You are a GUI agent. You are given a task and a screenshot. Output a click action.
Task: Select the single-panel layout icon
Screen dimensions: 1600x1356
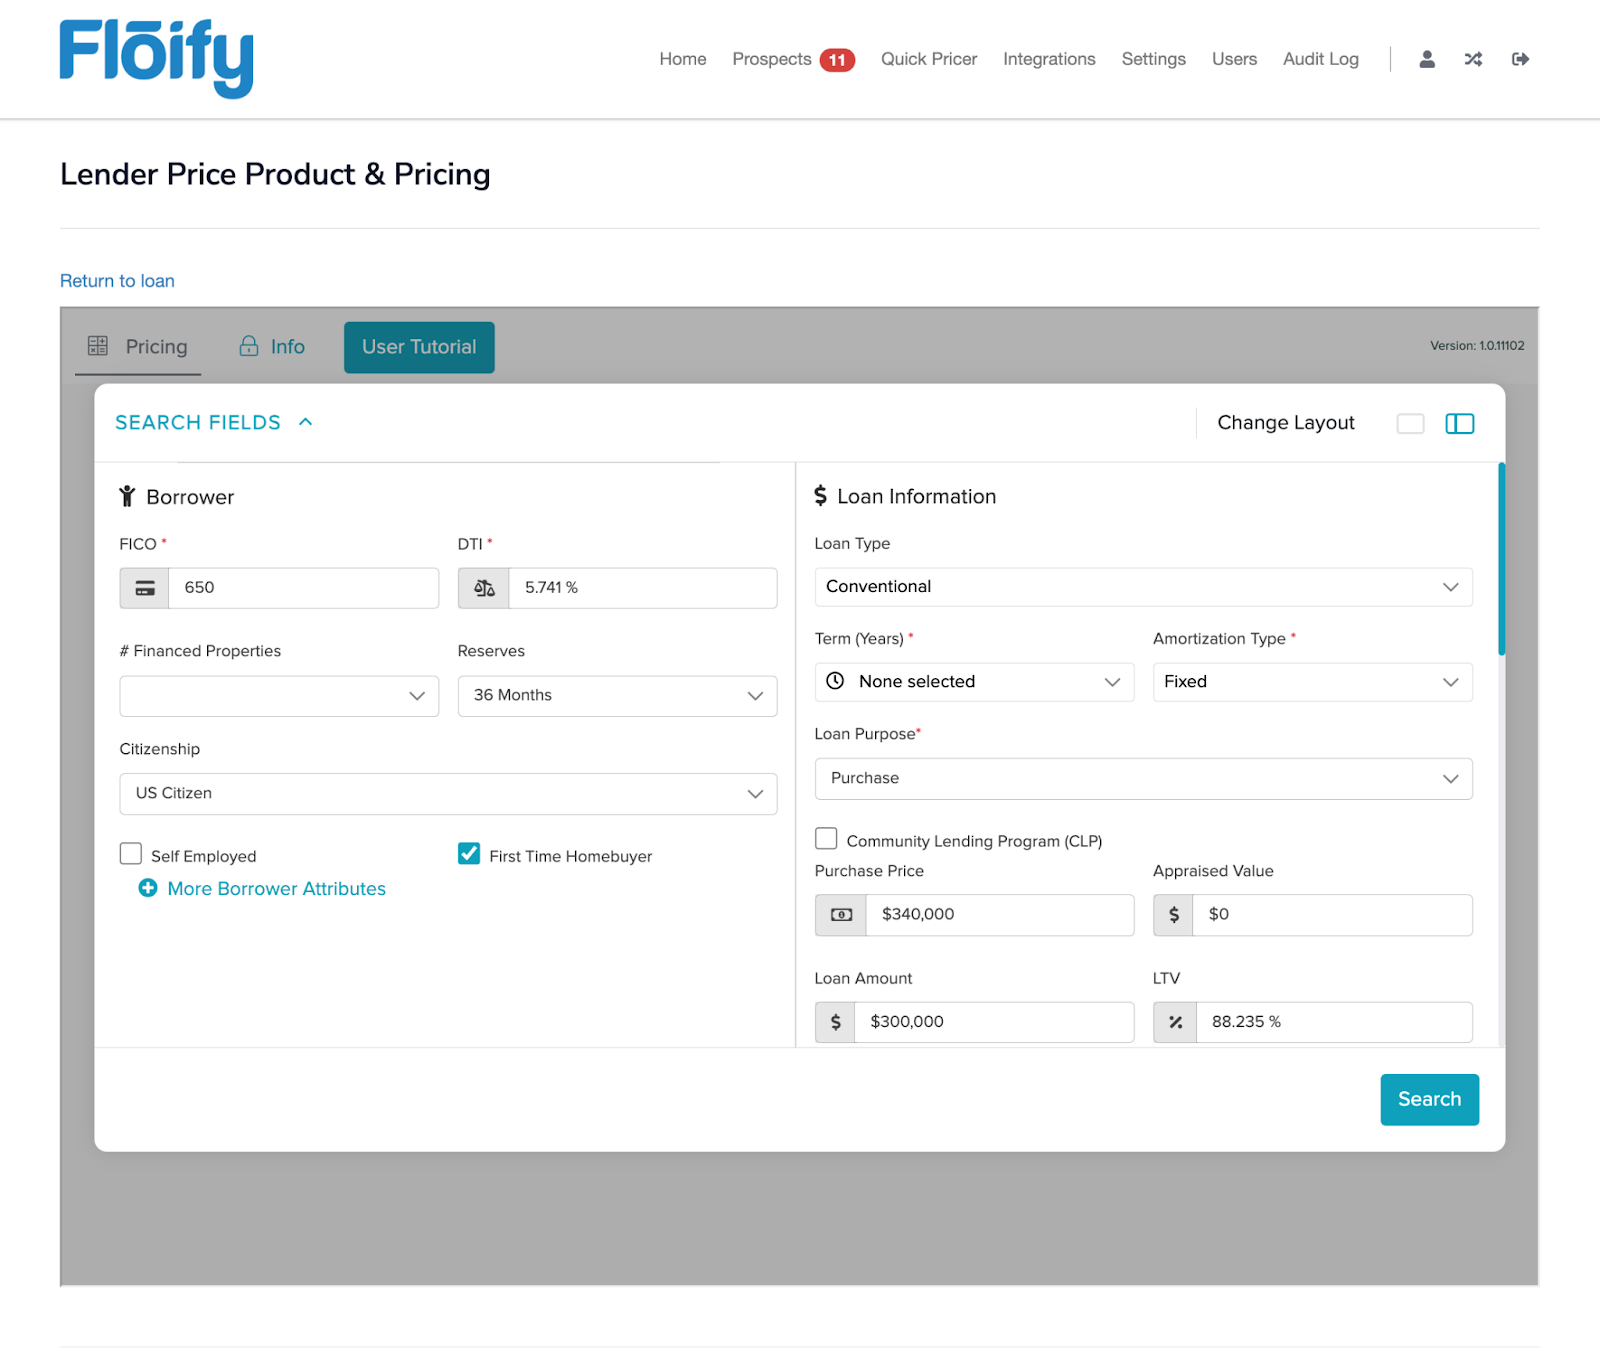[x=1410, y=424]
